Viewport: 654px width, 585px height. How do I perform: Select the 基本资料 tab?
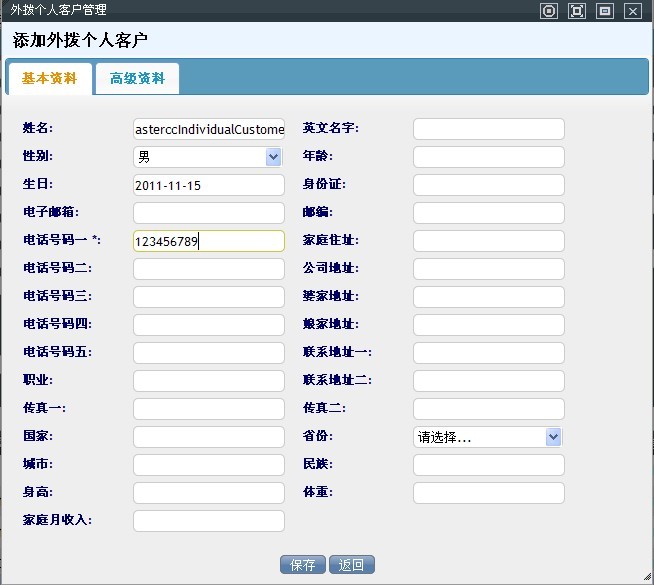[49, 79]
